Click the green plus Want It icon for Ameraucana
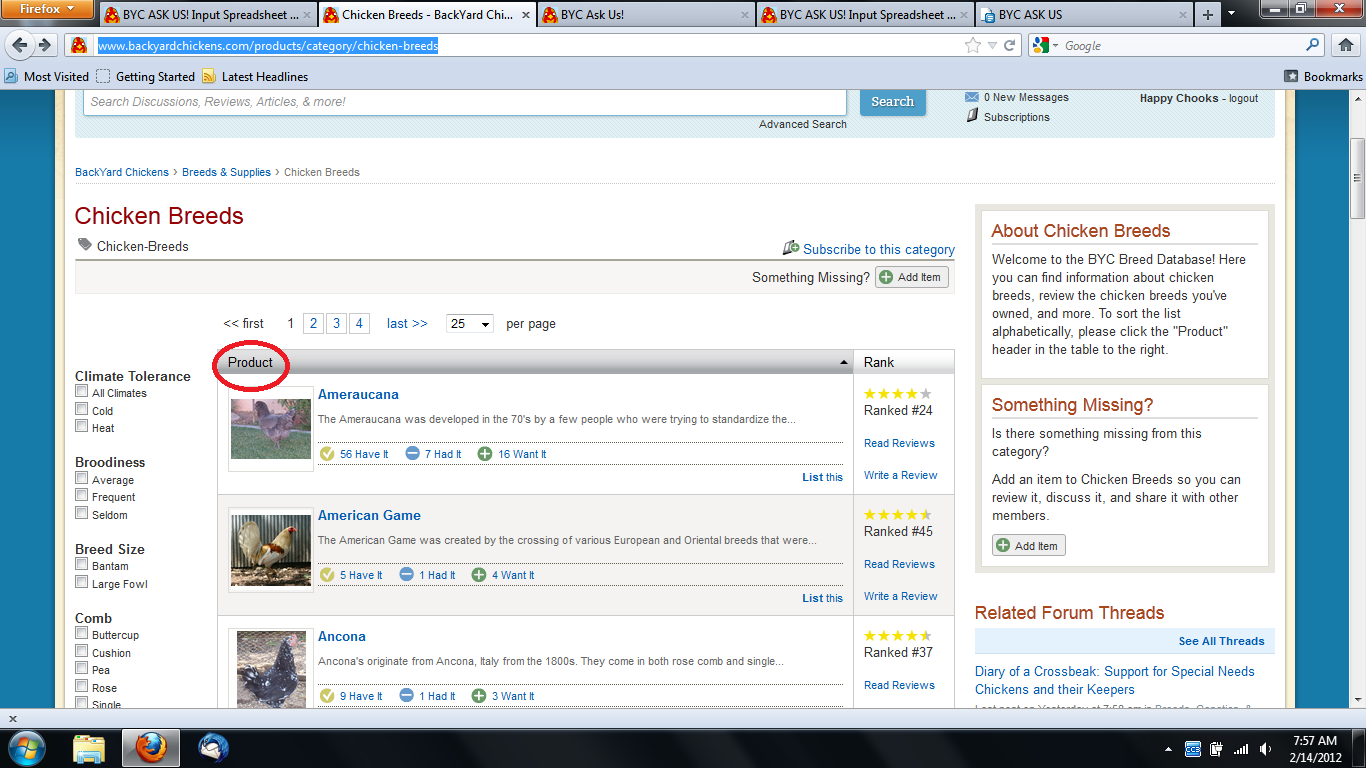The height and width of the screenshot is (768, 1366). pyautogui.click(x=485, y=454)
